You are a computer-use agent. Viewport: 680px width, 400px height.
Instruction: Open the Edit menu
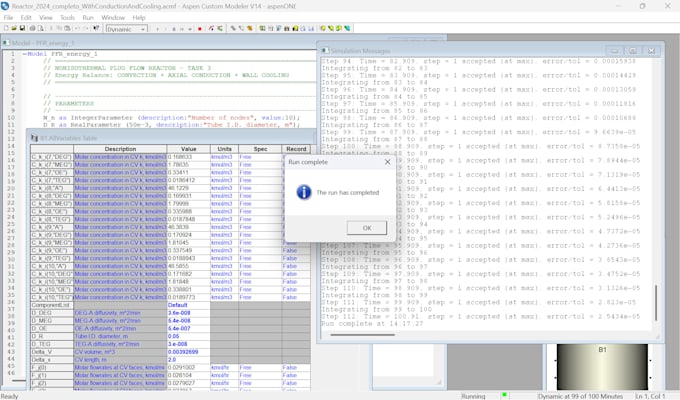click(26, 18)
